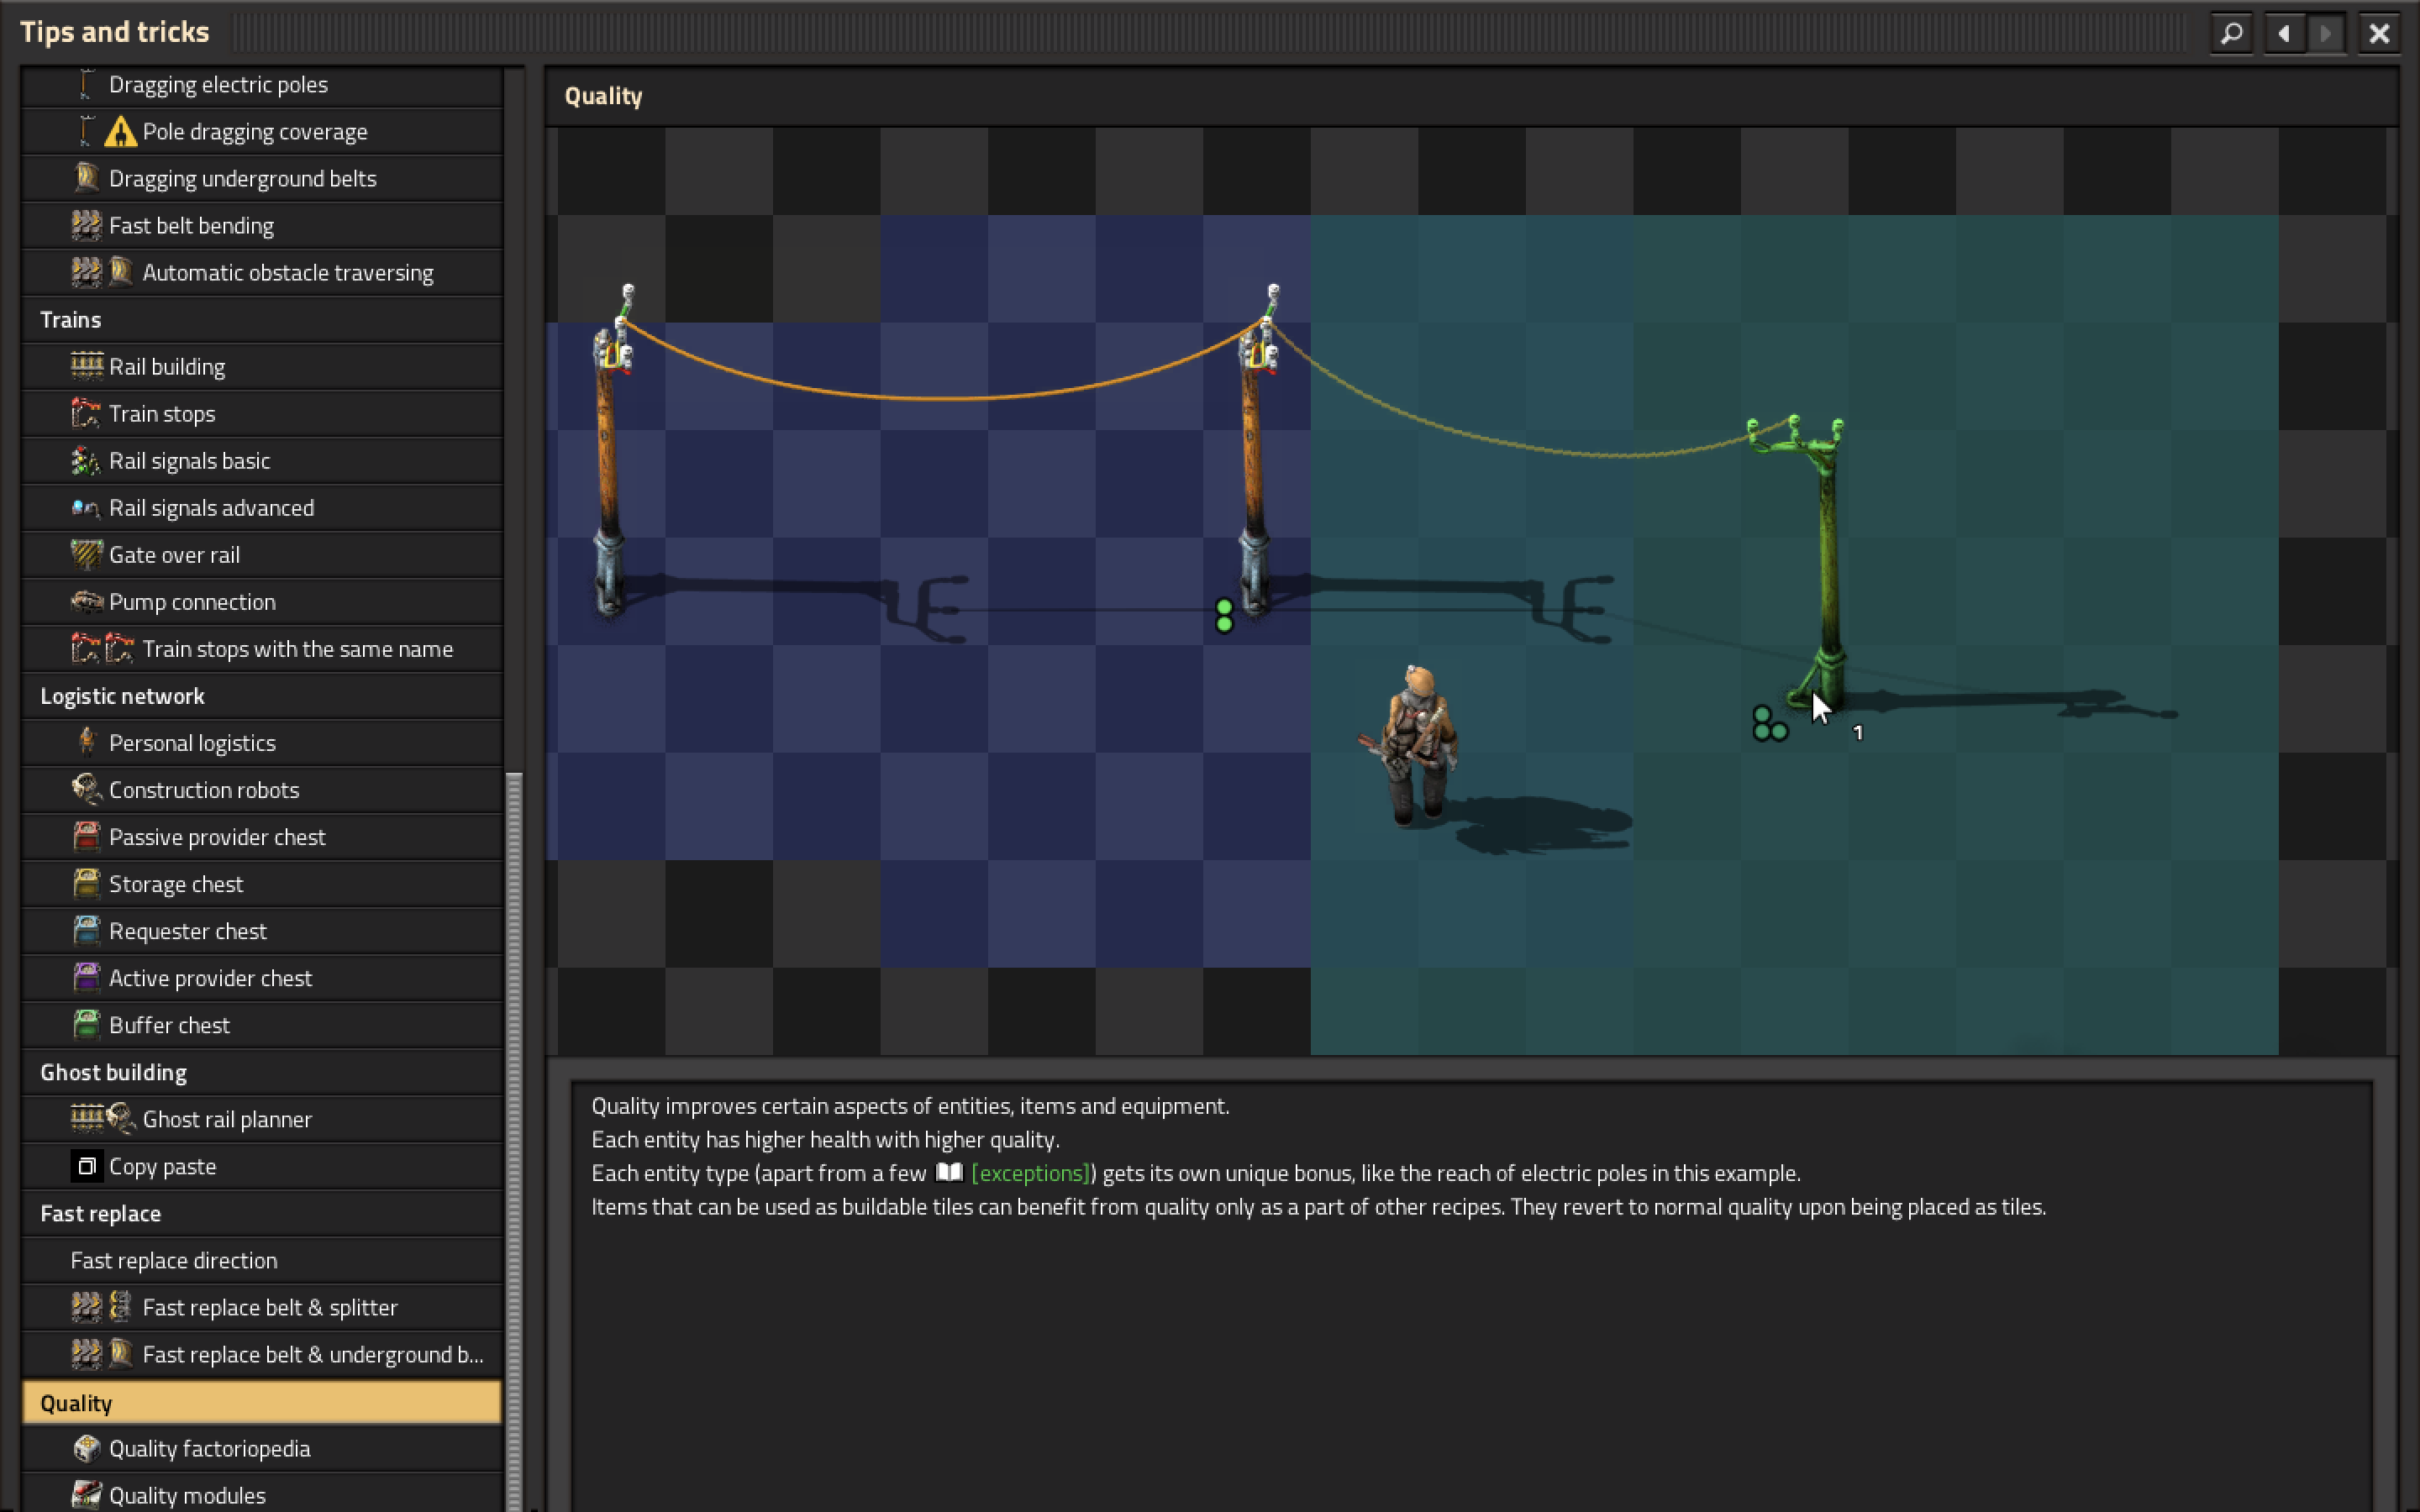Open the Active provider chest tip
Screen dimensions: 2420x1512
pos(262,978)
